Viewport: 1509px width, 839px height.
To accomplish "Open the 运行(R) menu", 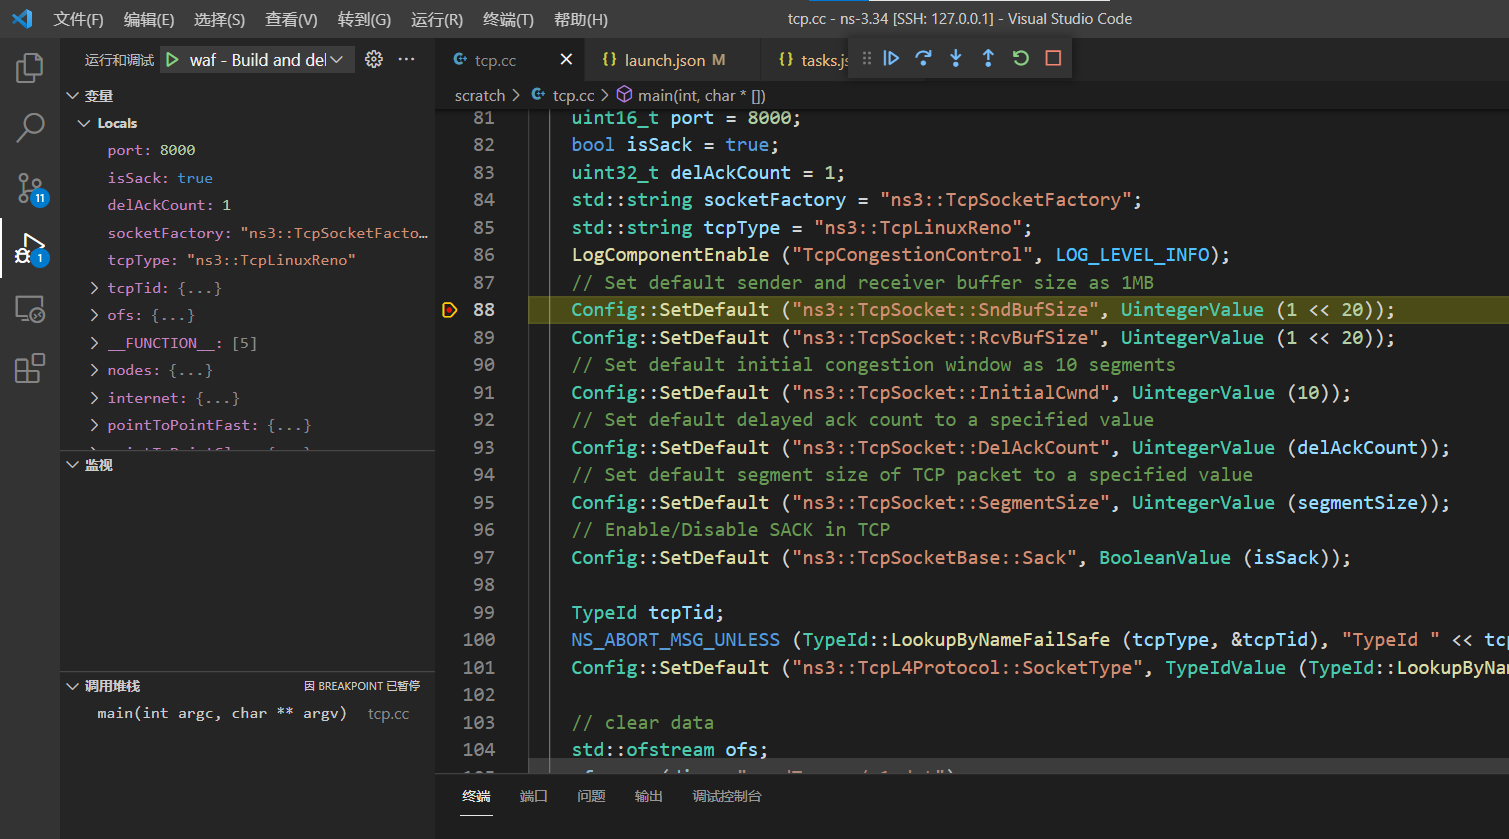I will pyautogui.click(x=437, y=19).
